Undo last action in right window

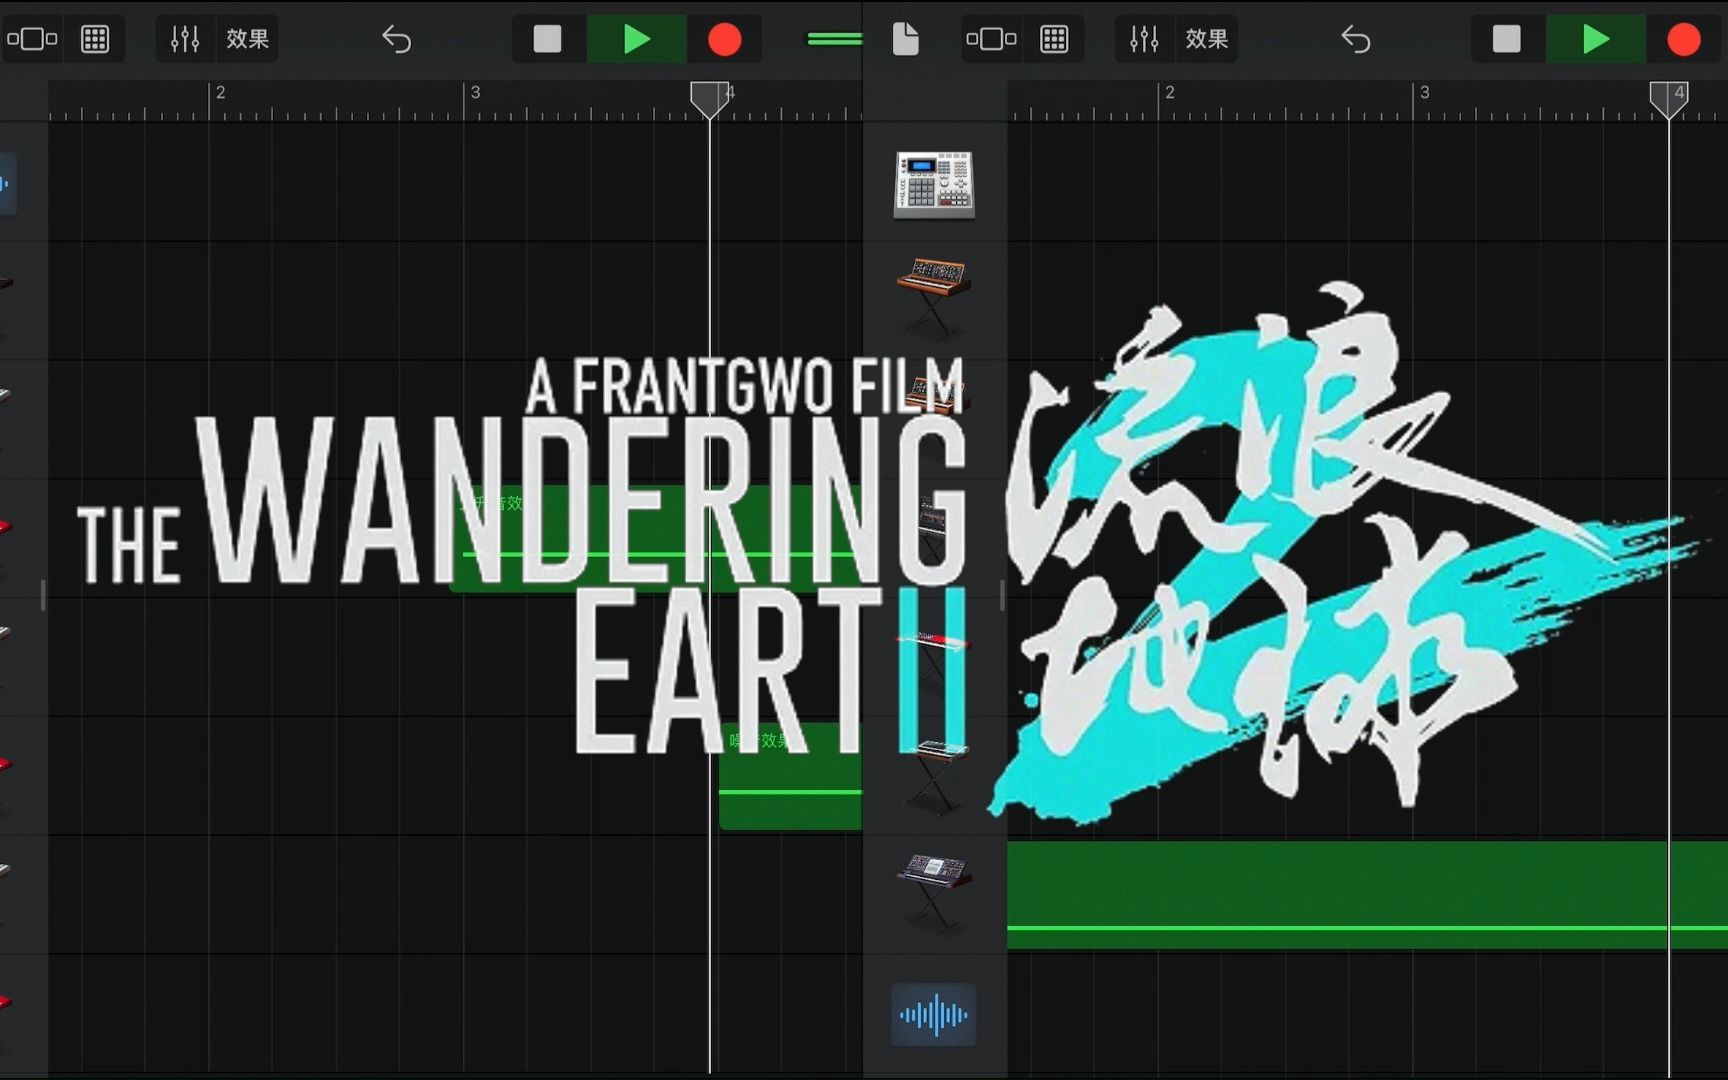[1356, 39]
